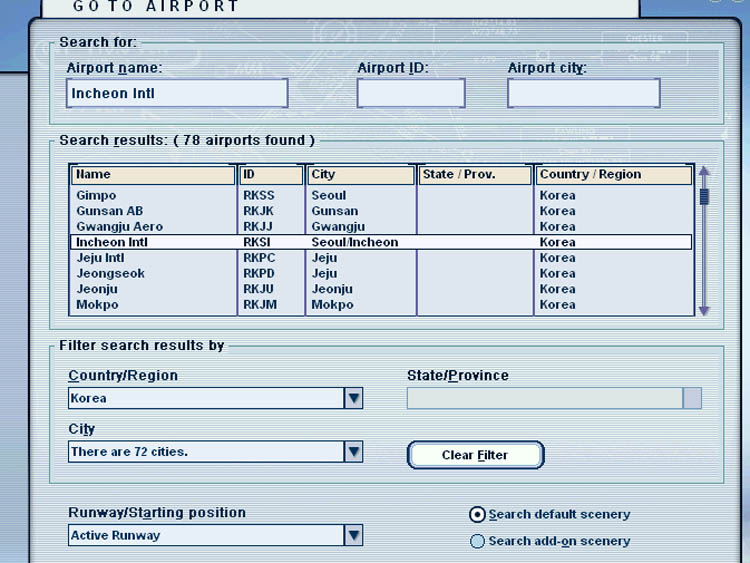Click the Airport name input field

click(x=177, y=93)
